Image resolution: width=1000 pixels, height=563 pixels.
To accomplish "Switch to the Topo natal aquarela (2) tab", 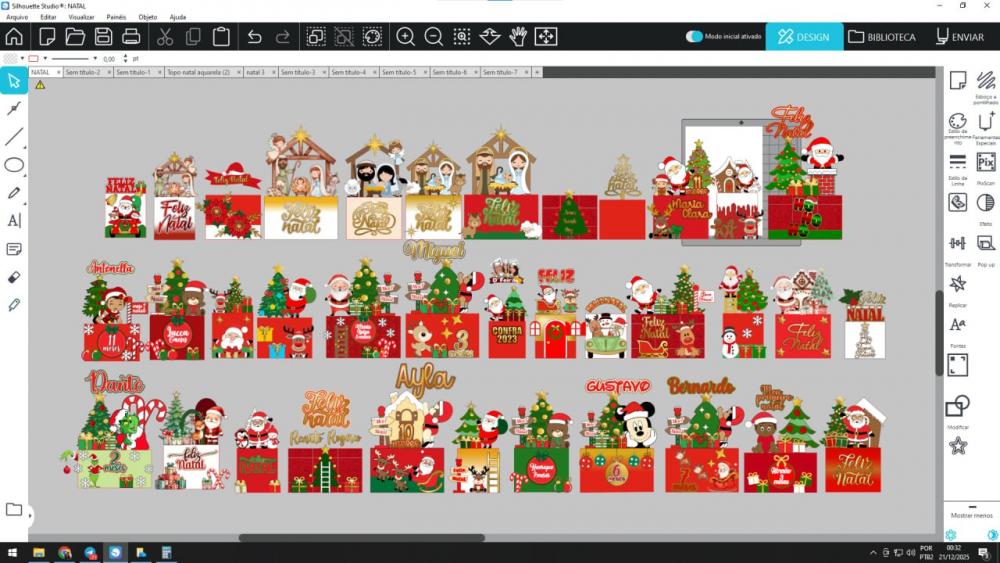I will coord(198,72).
